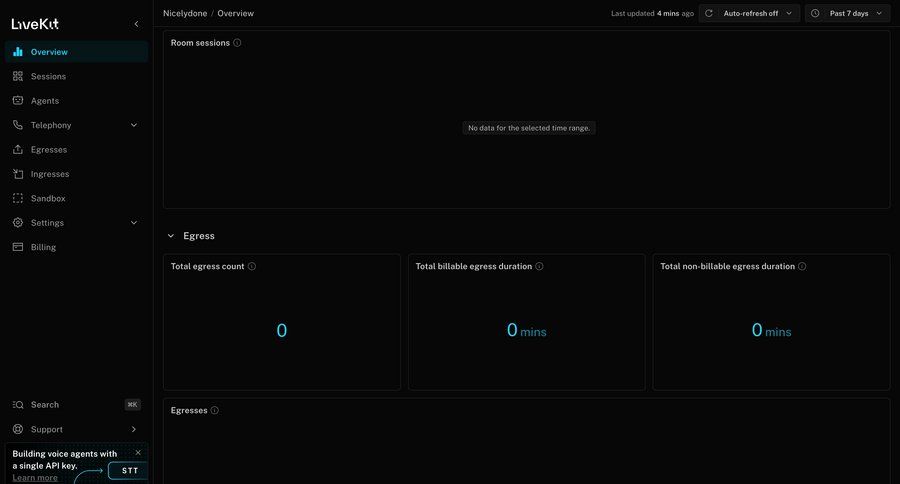Click the non-billable egress duration 0 mins value
The image size is (900, 484).
point(771,330)
